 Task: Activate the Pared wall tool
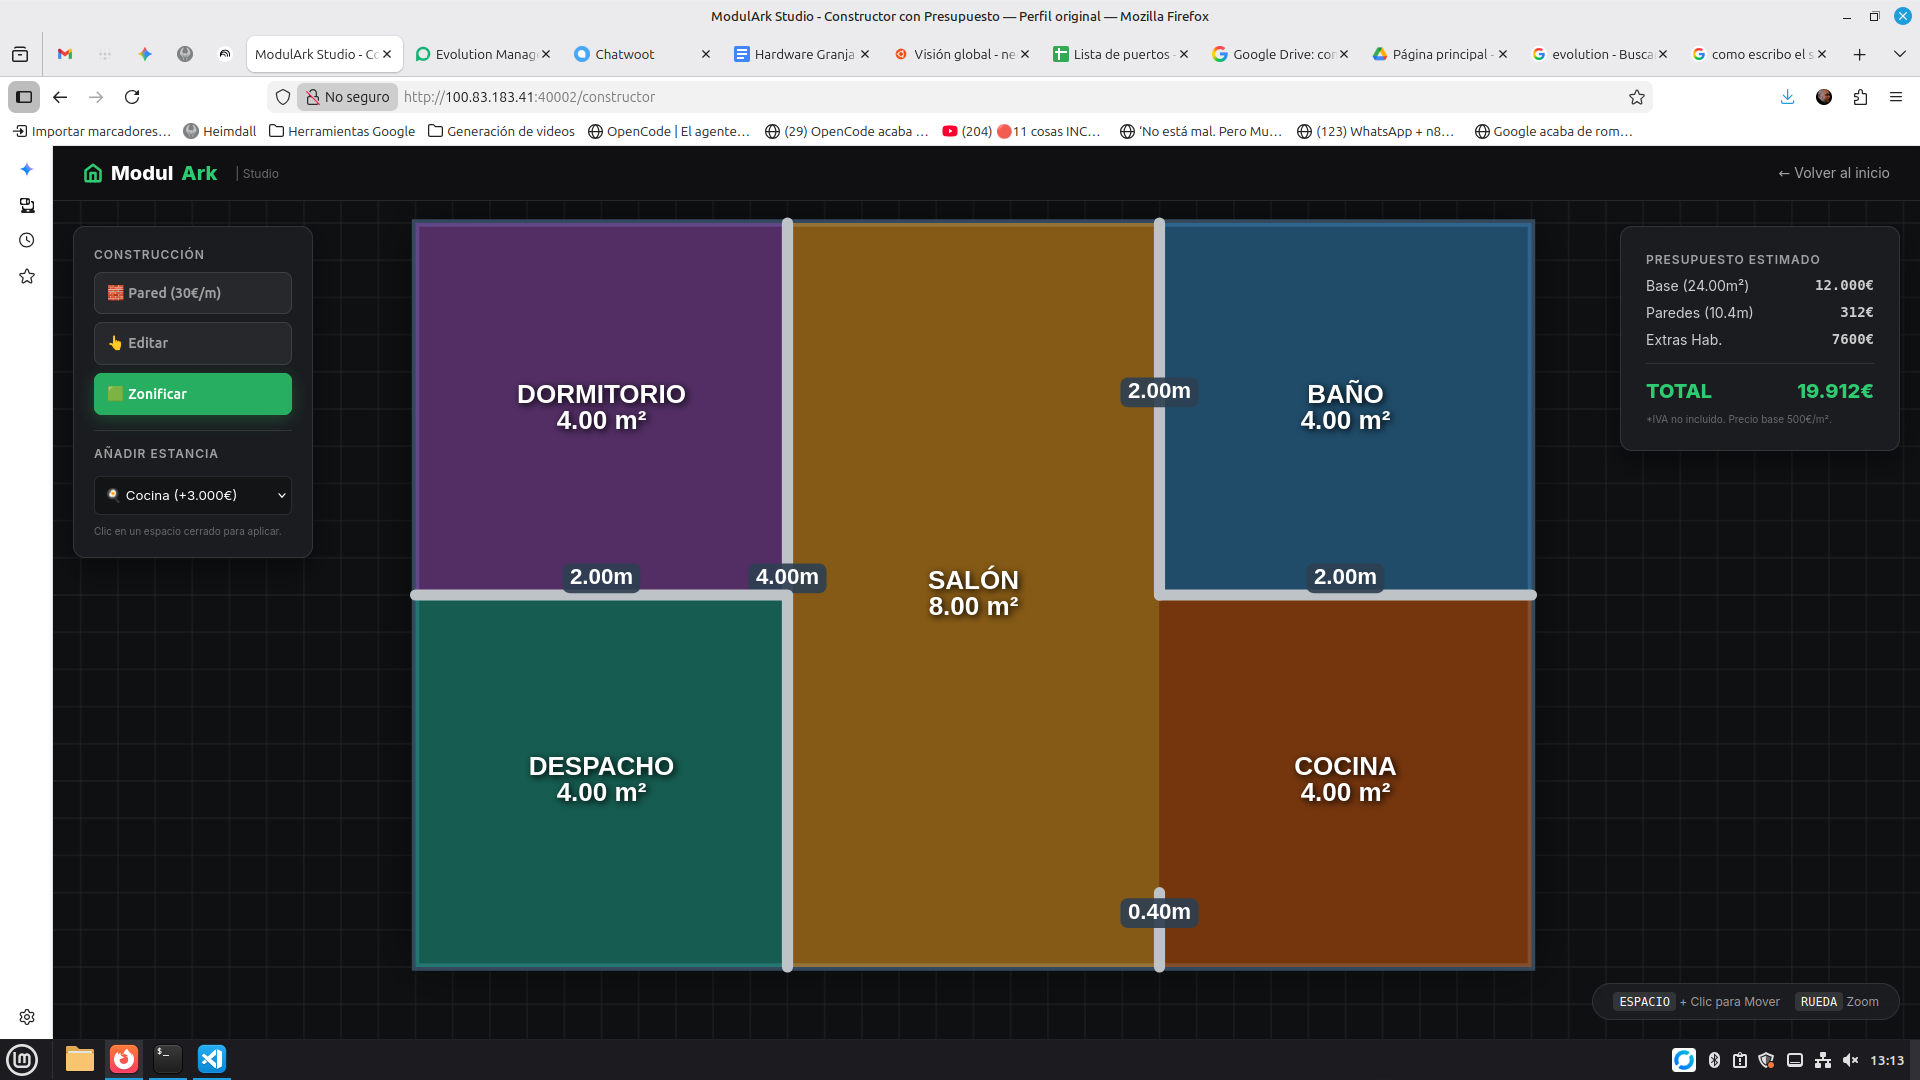pos(193,293)
